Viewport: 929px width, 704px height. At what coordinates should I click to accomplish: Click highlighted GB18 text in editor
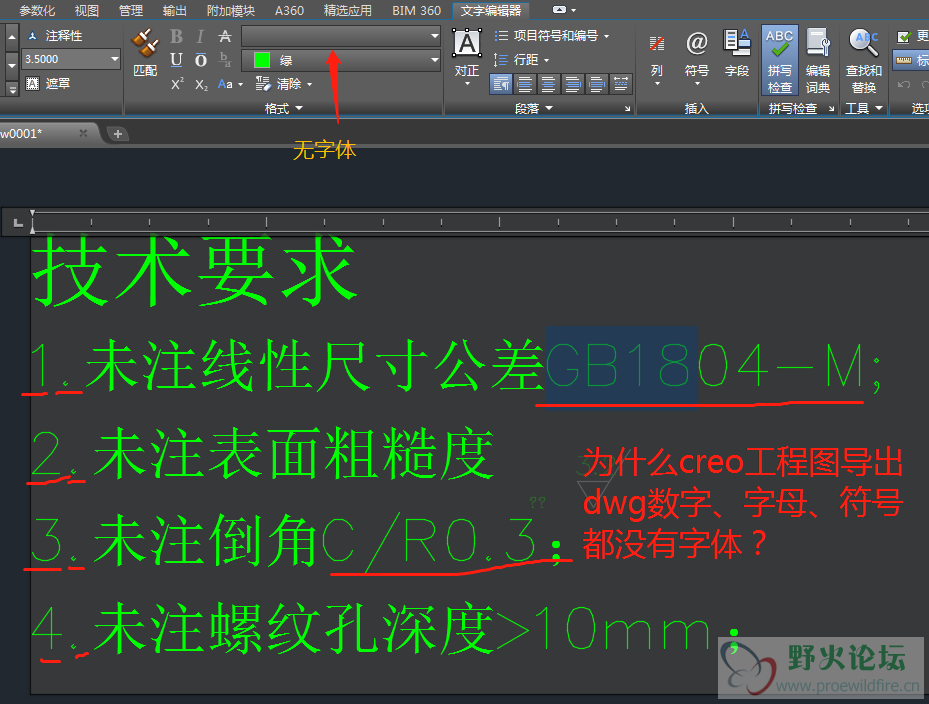coord(622,364)
